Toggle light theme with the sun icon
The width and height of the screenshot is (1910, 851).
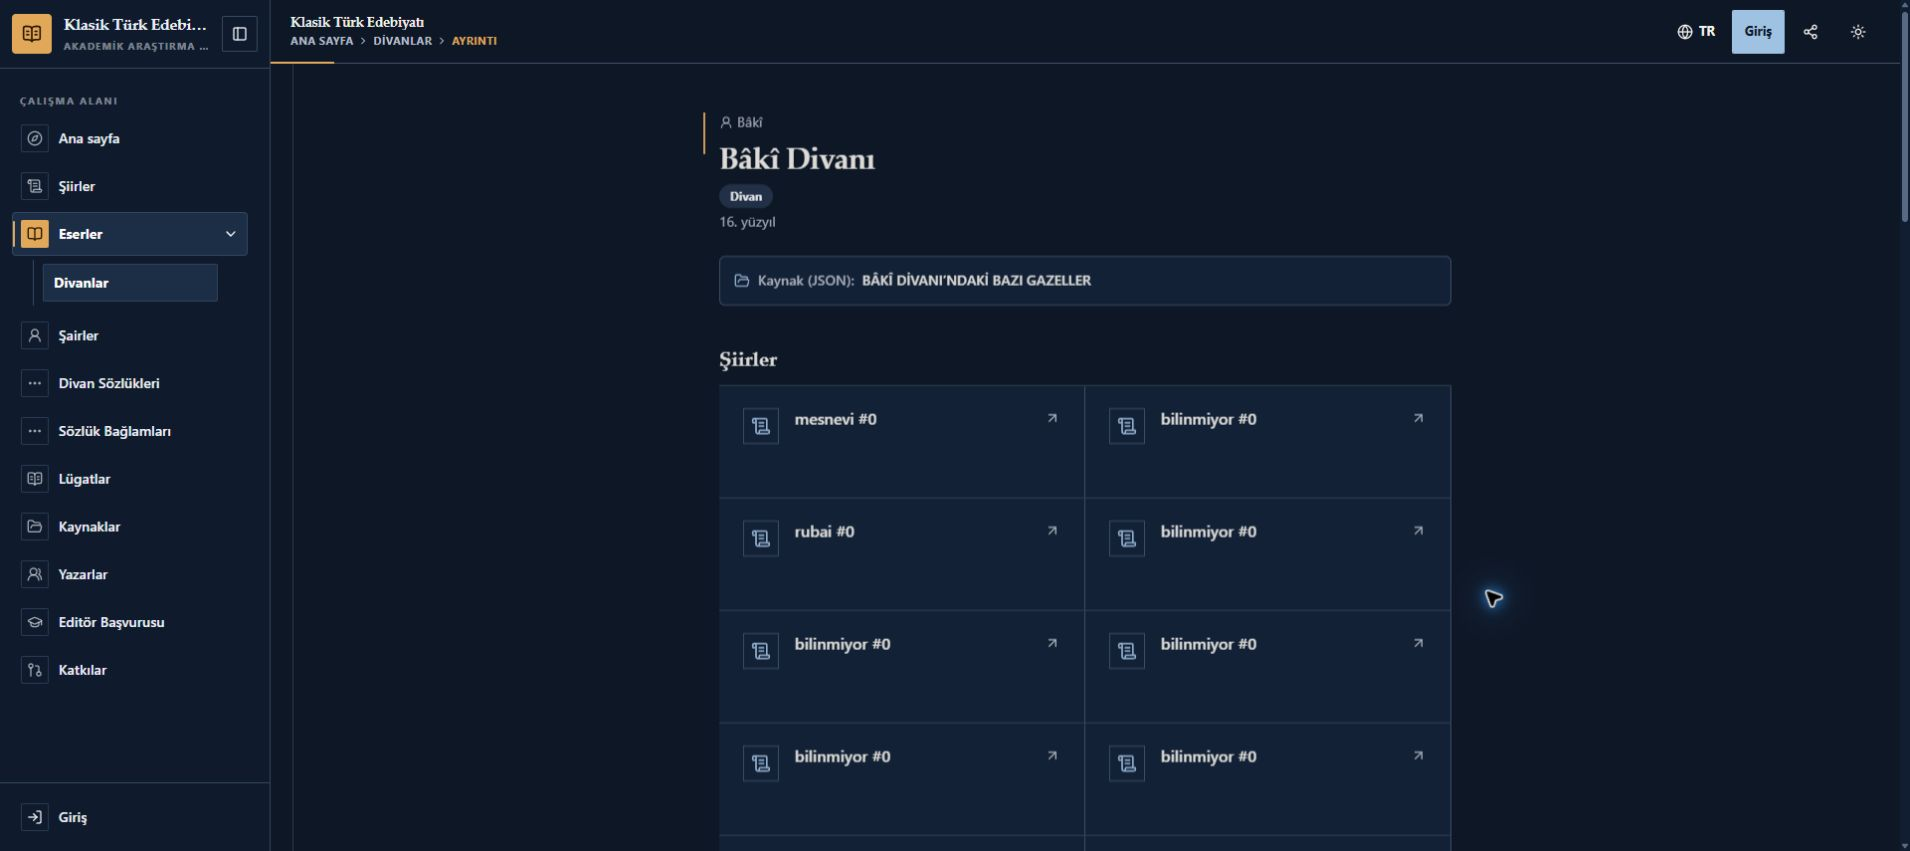click(1858, 32)
